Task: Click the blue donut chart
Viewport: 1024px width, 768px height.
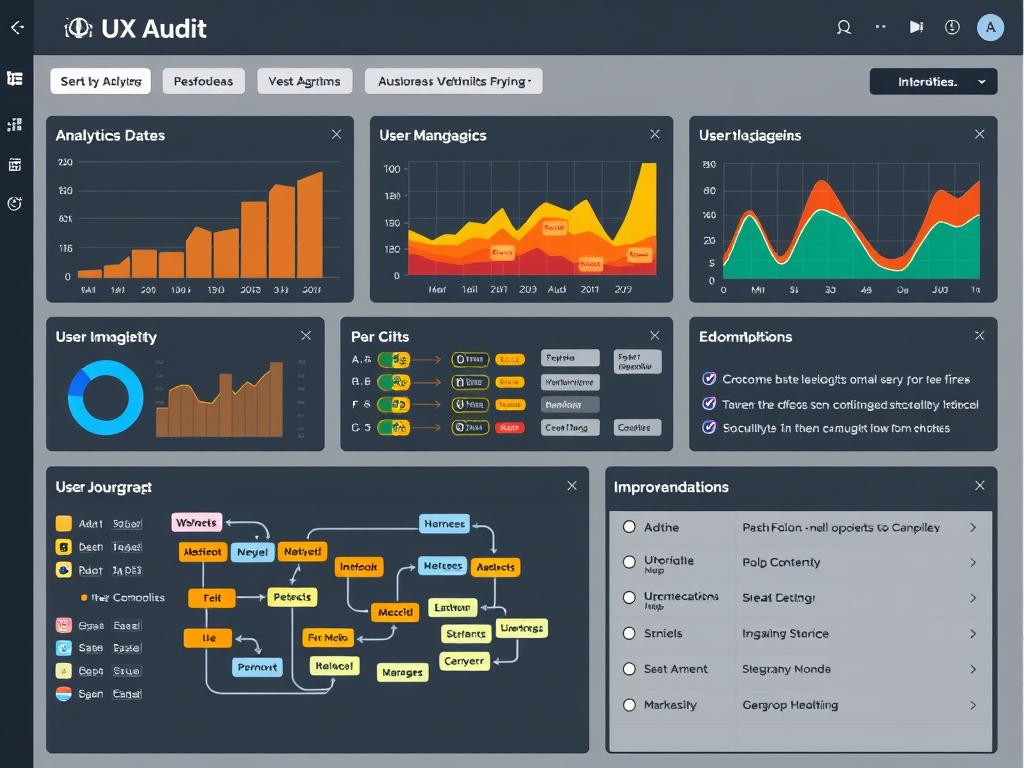Action: [105, 398]
